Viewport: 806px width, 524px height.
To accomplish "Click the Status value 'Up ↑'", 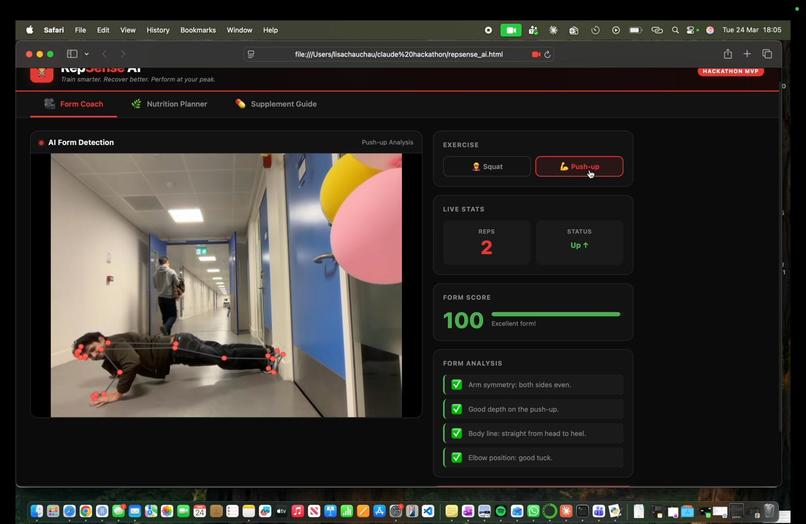I will pos(579,245).
